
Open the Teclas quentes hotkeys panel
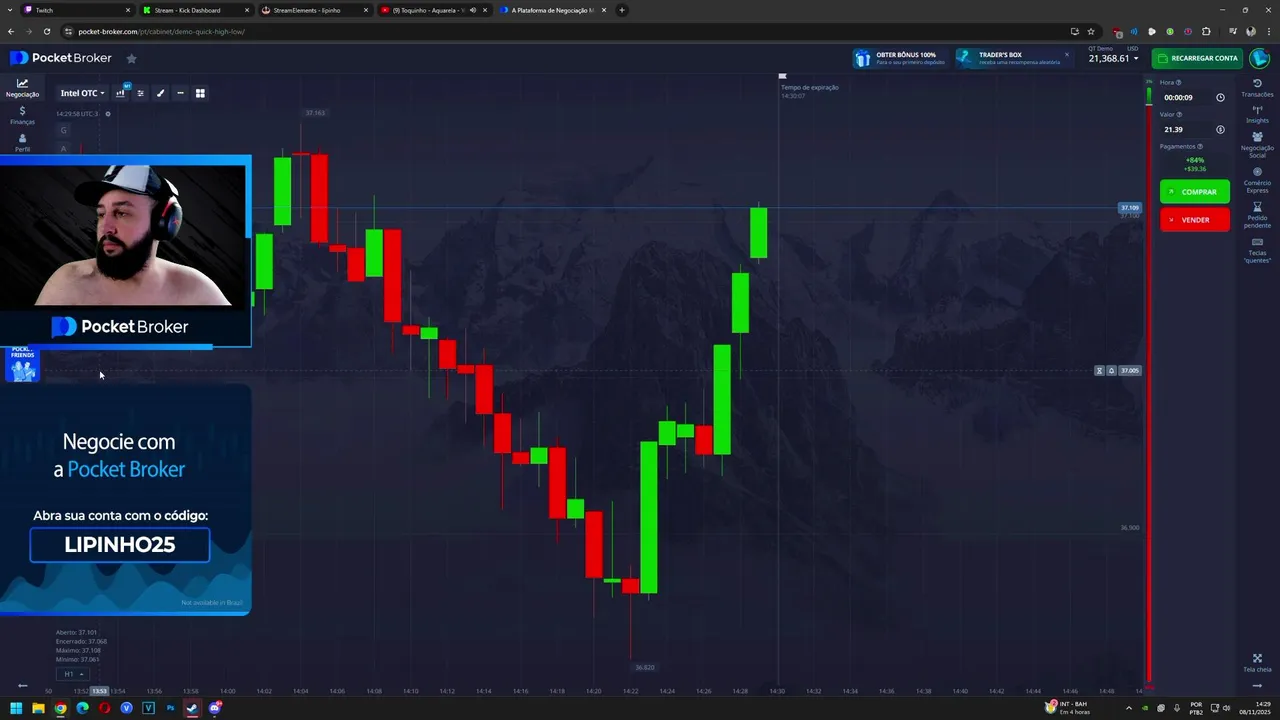tap(1257, 250)
